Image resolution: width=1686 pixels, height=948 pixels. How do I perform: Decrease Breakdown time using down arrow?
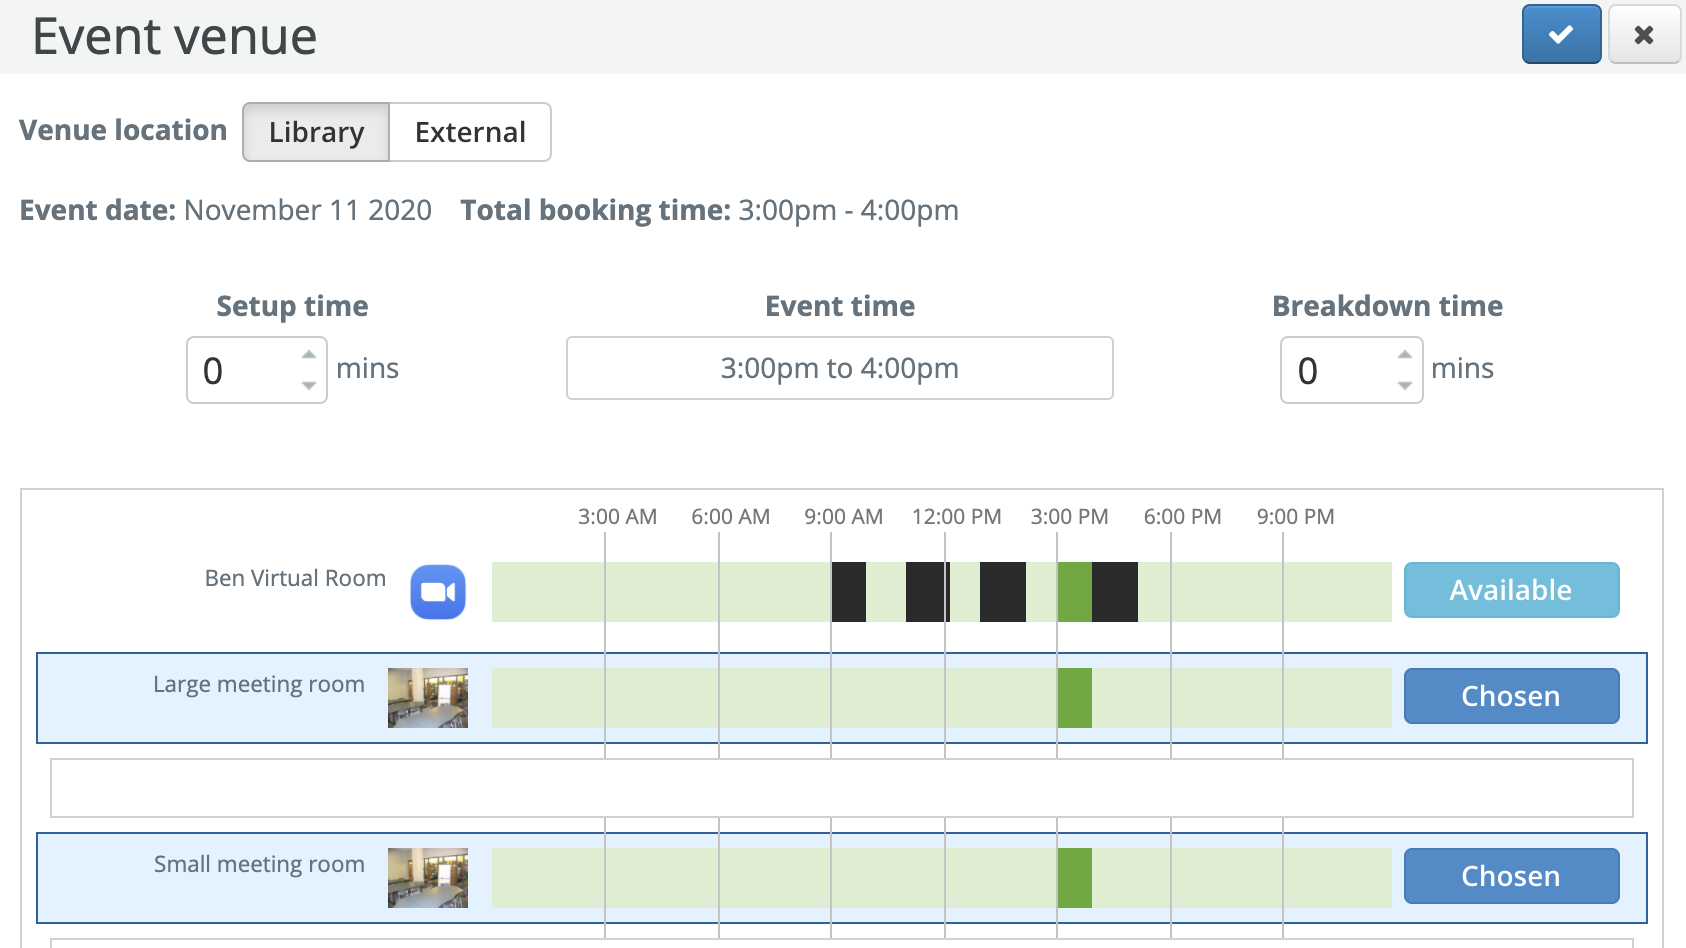point(1405,385)
